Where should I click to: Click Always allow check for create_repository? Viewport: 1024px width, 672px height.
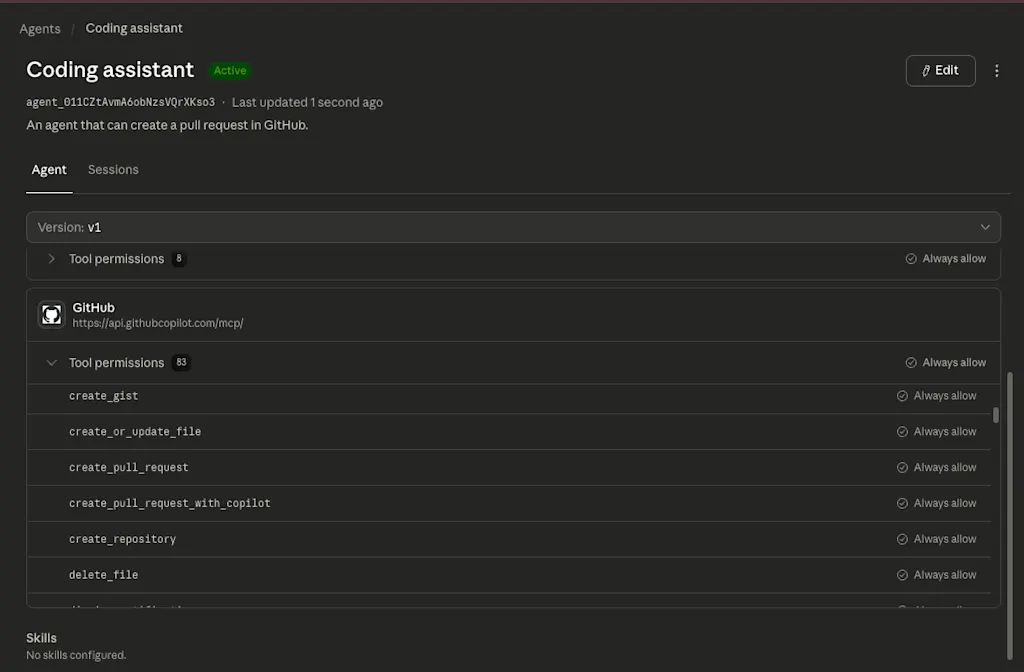point(902,539)
